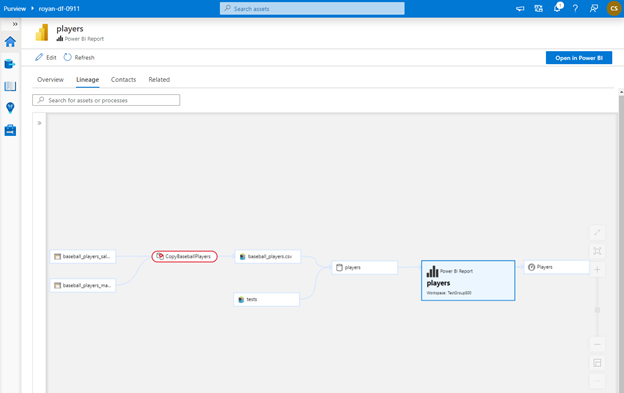This screenshot has height=393, width=624.
Task: Click the file icon in tests node
Action: coord(241,300)
